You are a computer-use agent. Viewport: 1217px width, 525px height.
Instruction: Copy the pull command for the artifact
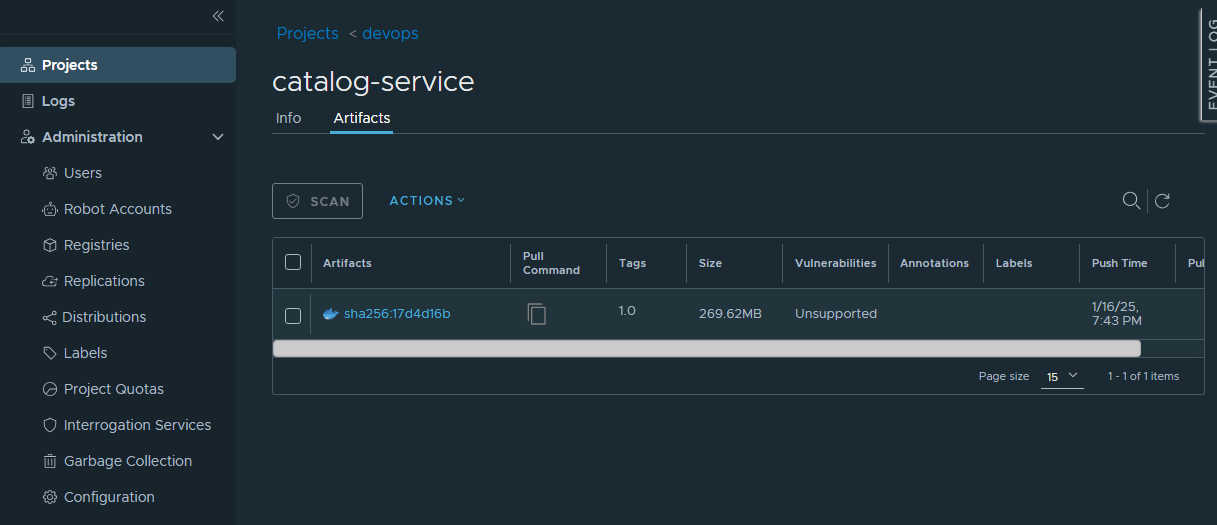[x=537, y=314]
